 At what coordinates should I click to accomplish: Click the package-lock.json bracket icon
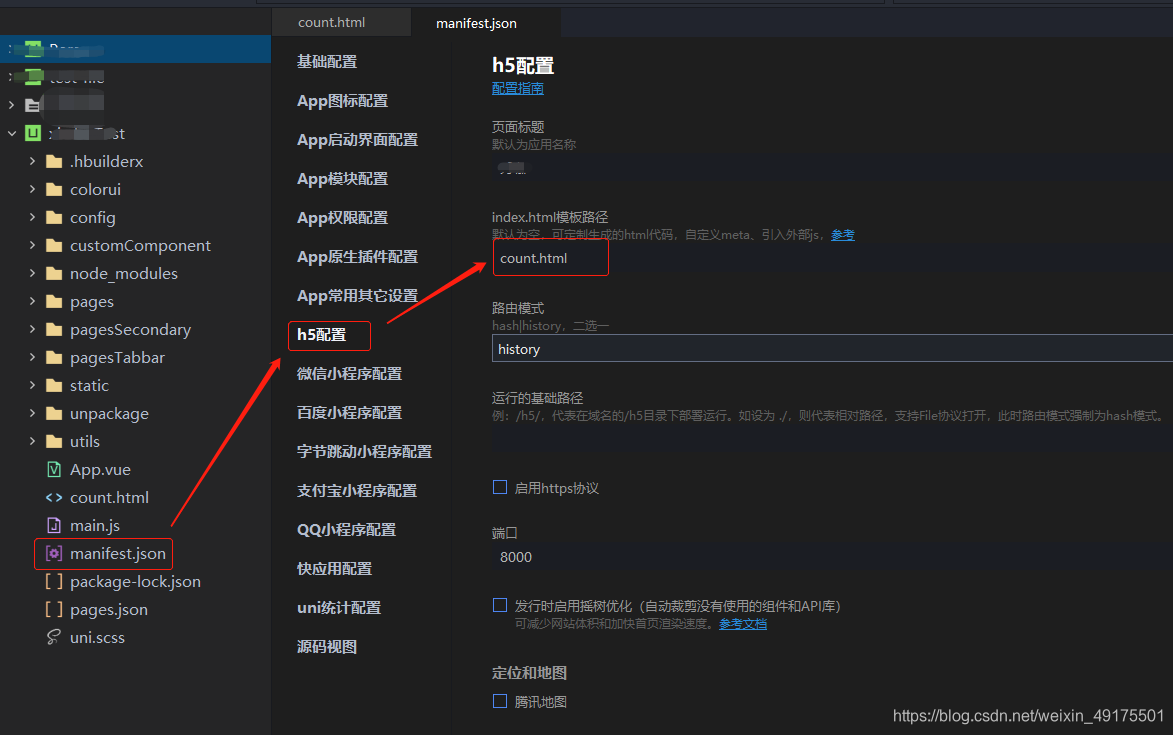point(54,582)
